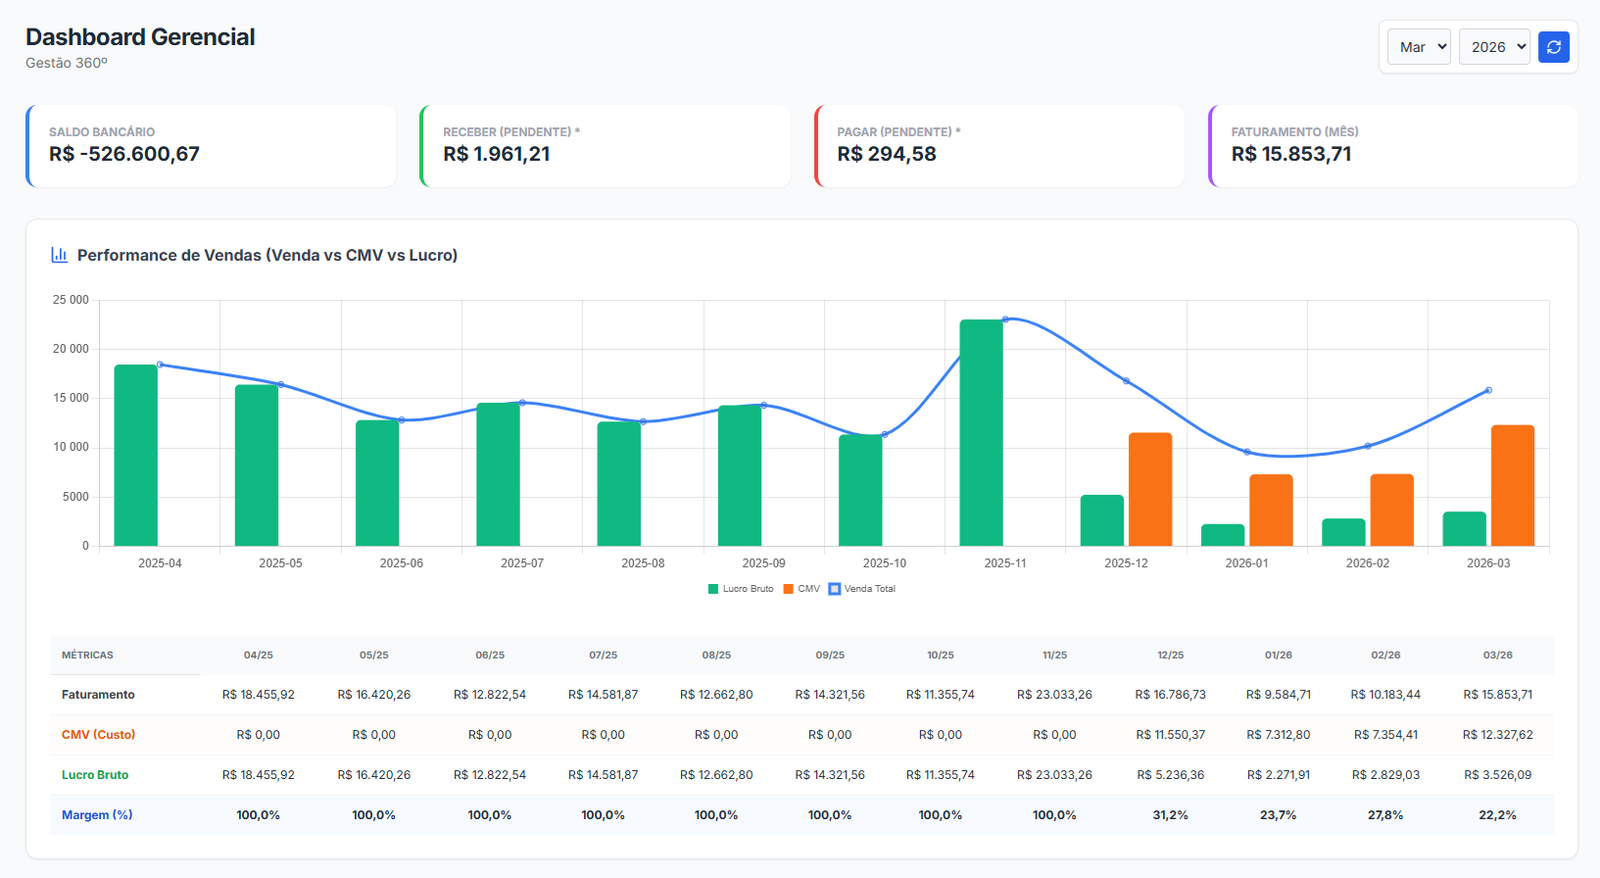Open the 2026 year dropdown

point(1494,47)
